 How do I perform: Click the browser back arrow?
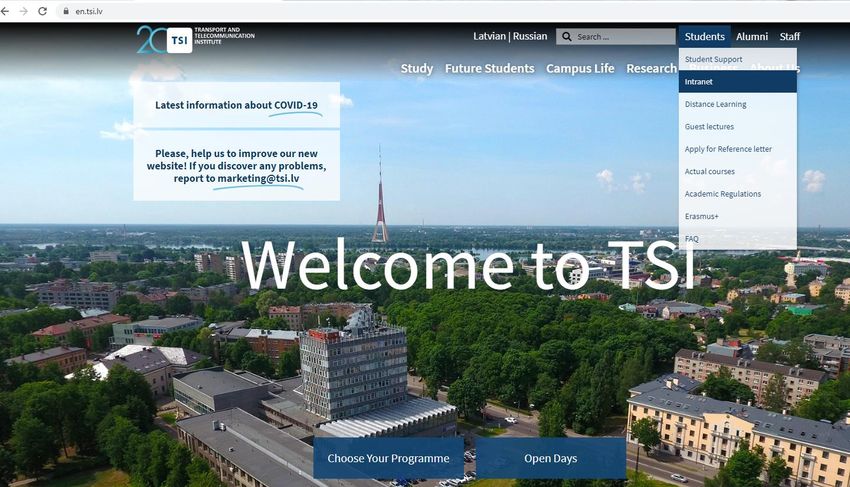[5, 11]
